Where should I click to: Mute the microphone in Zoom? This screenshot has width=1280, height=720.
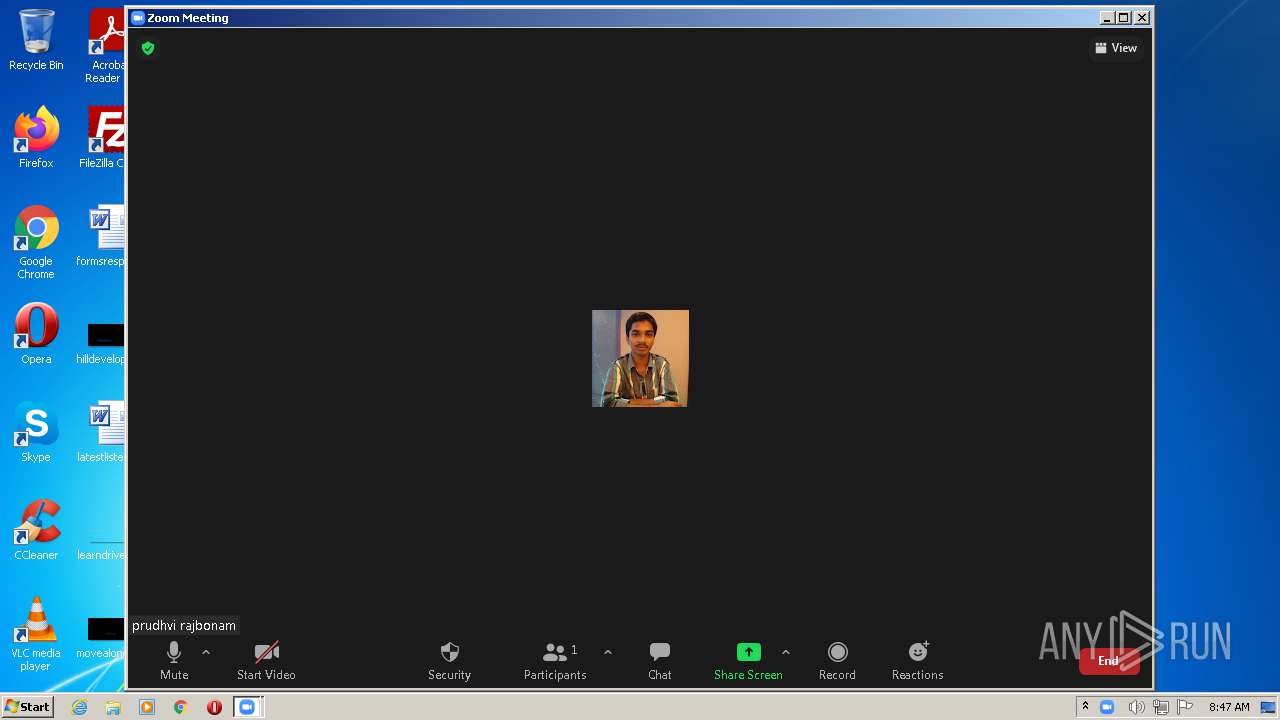click(174, 661)
